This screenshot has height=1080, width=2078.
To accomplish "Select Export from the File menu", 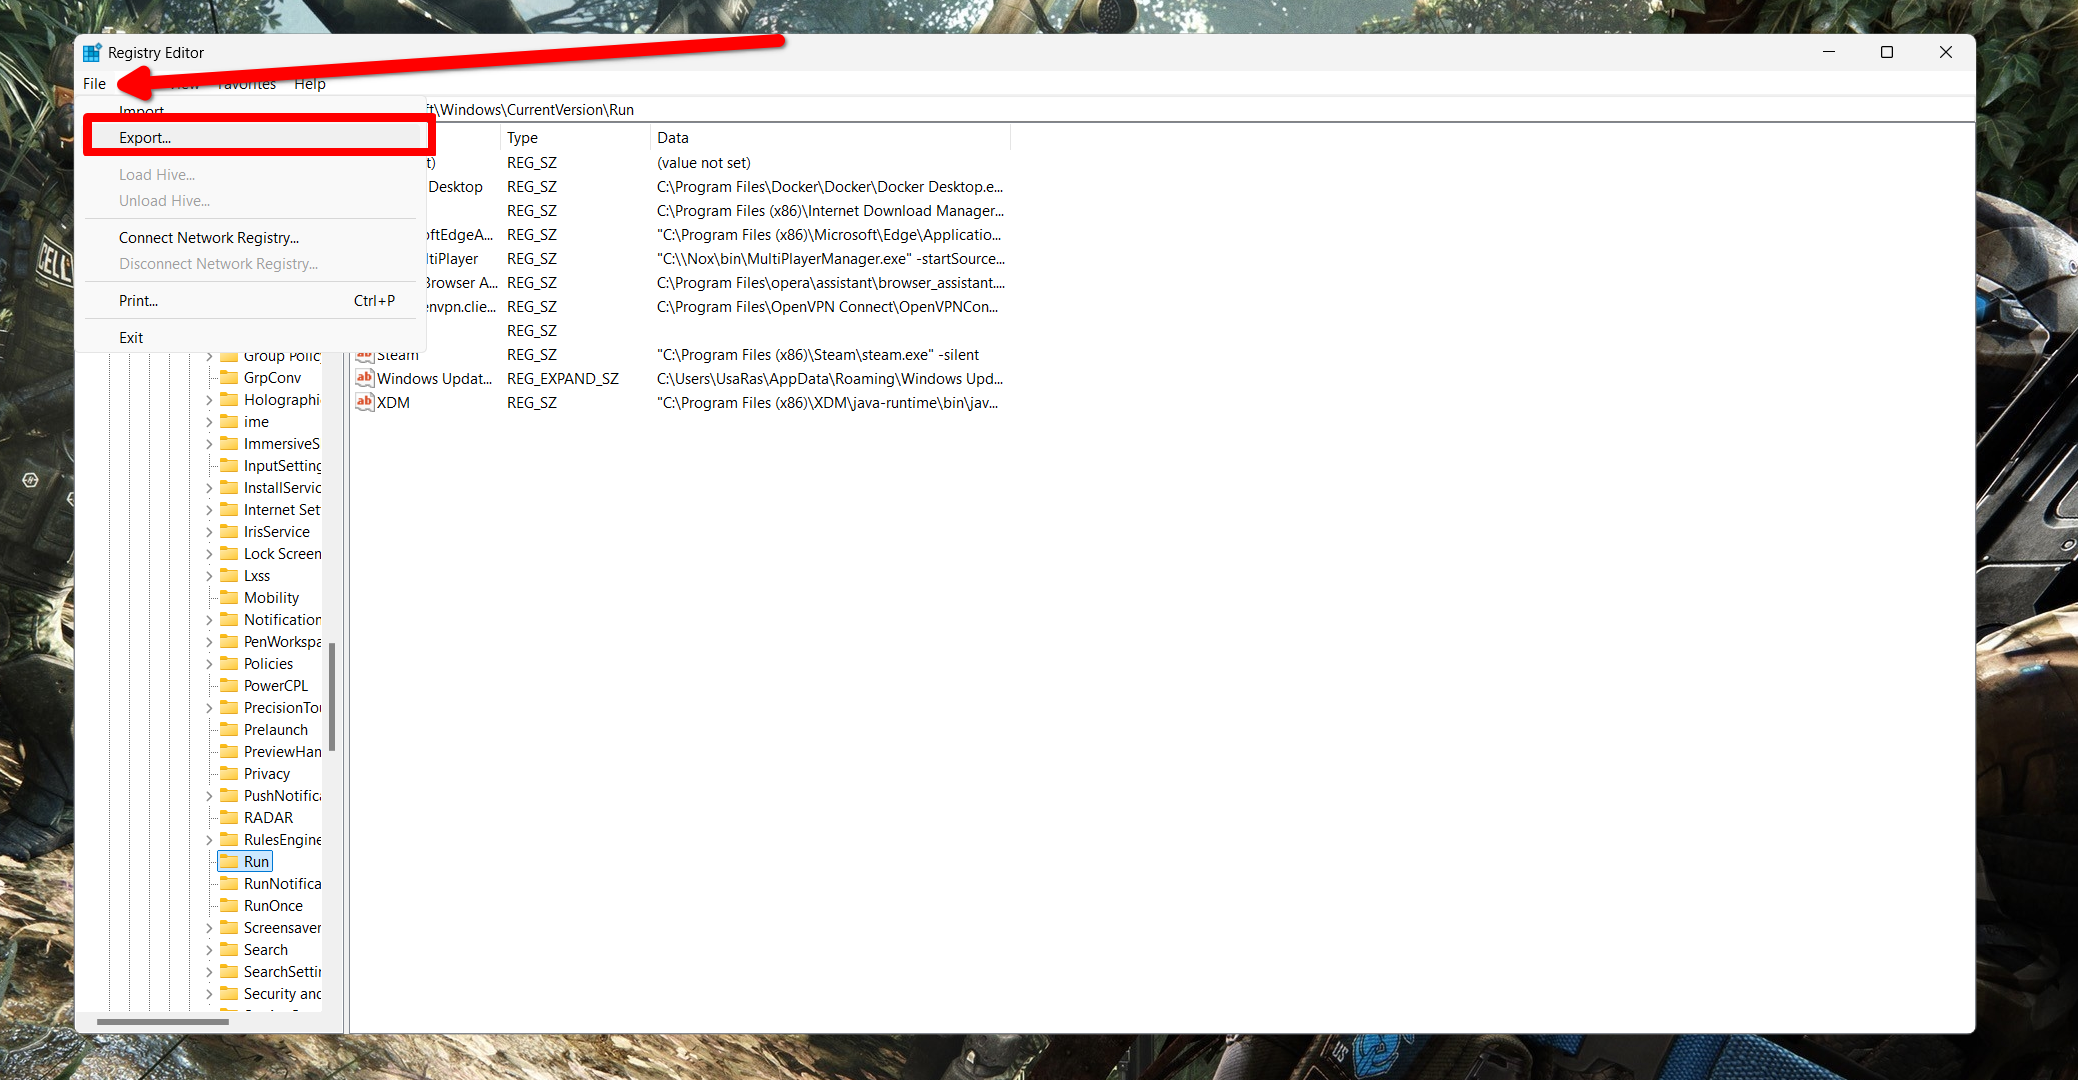I will coord(145,137).
